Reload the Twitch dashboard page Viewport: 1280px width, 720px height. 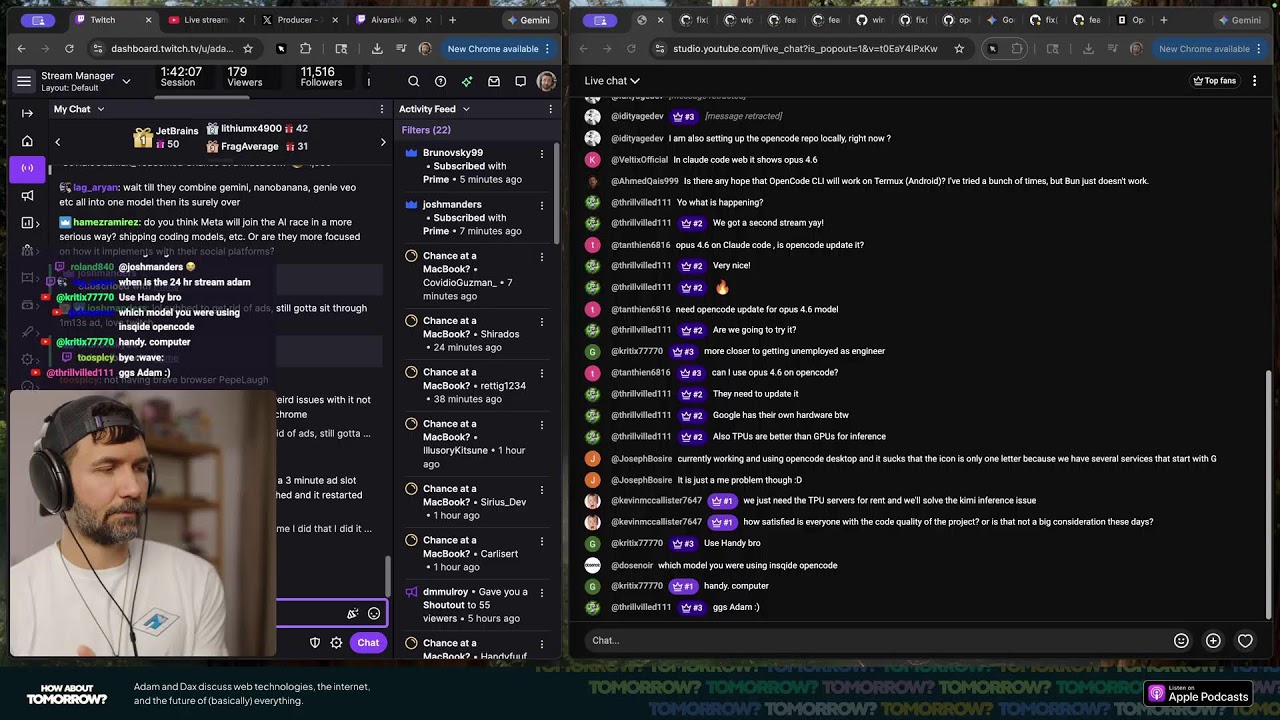point(69,49)
